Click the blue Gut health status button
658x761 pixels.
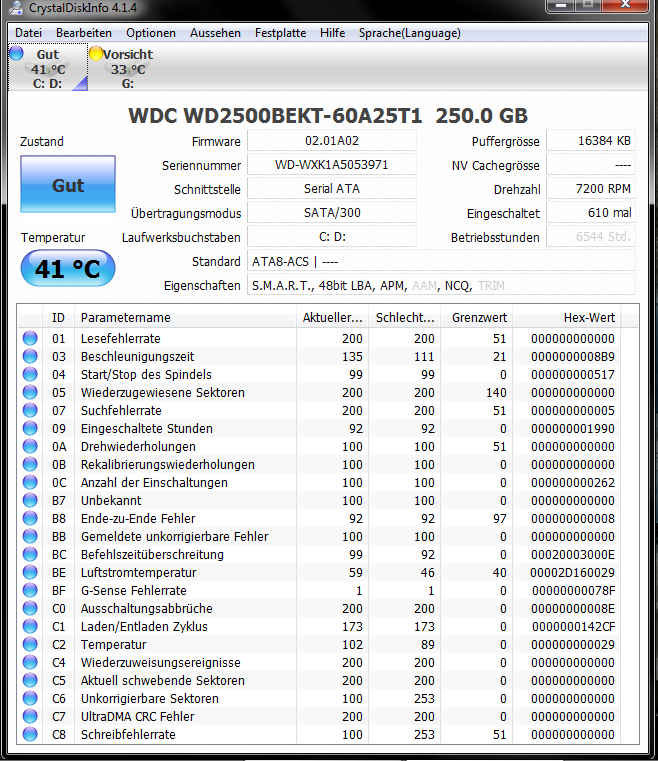pos(68,184)
